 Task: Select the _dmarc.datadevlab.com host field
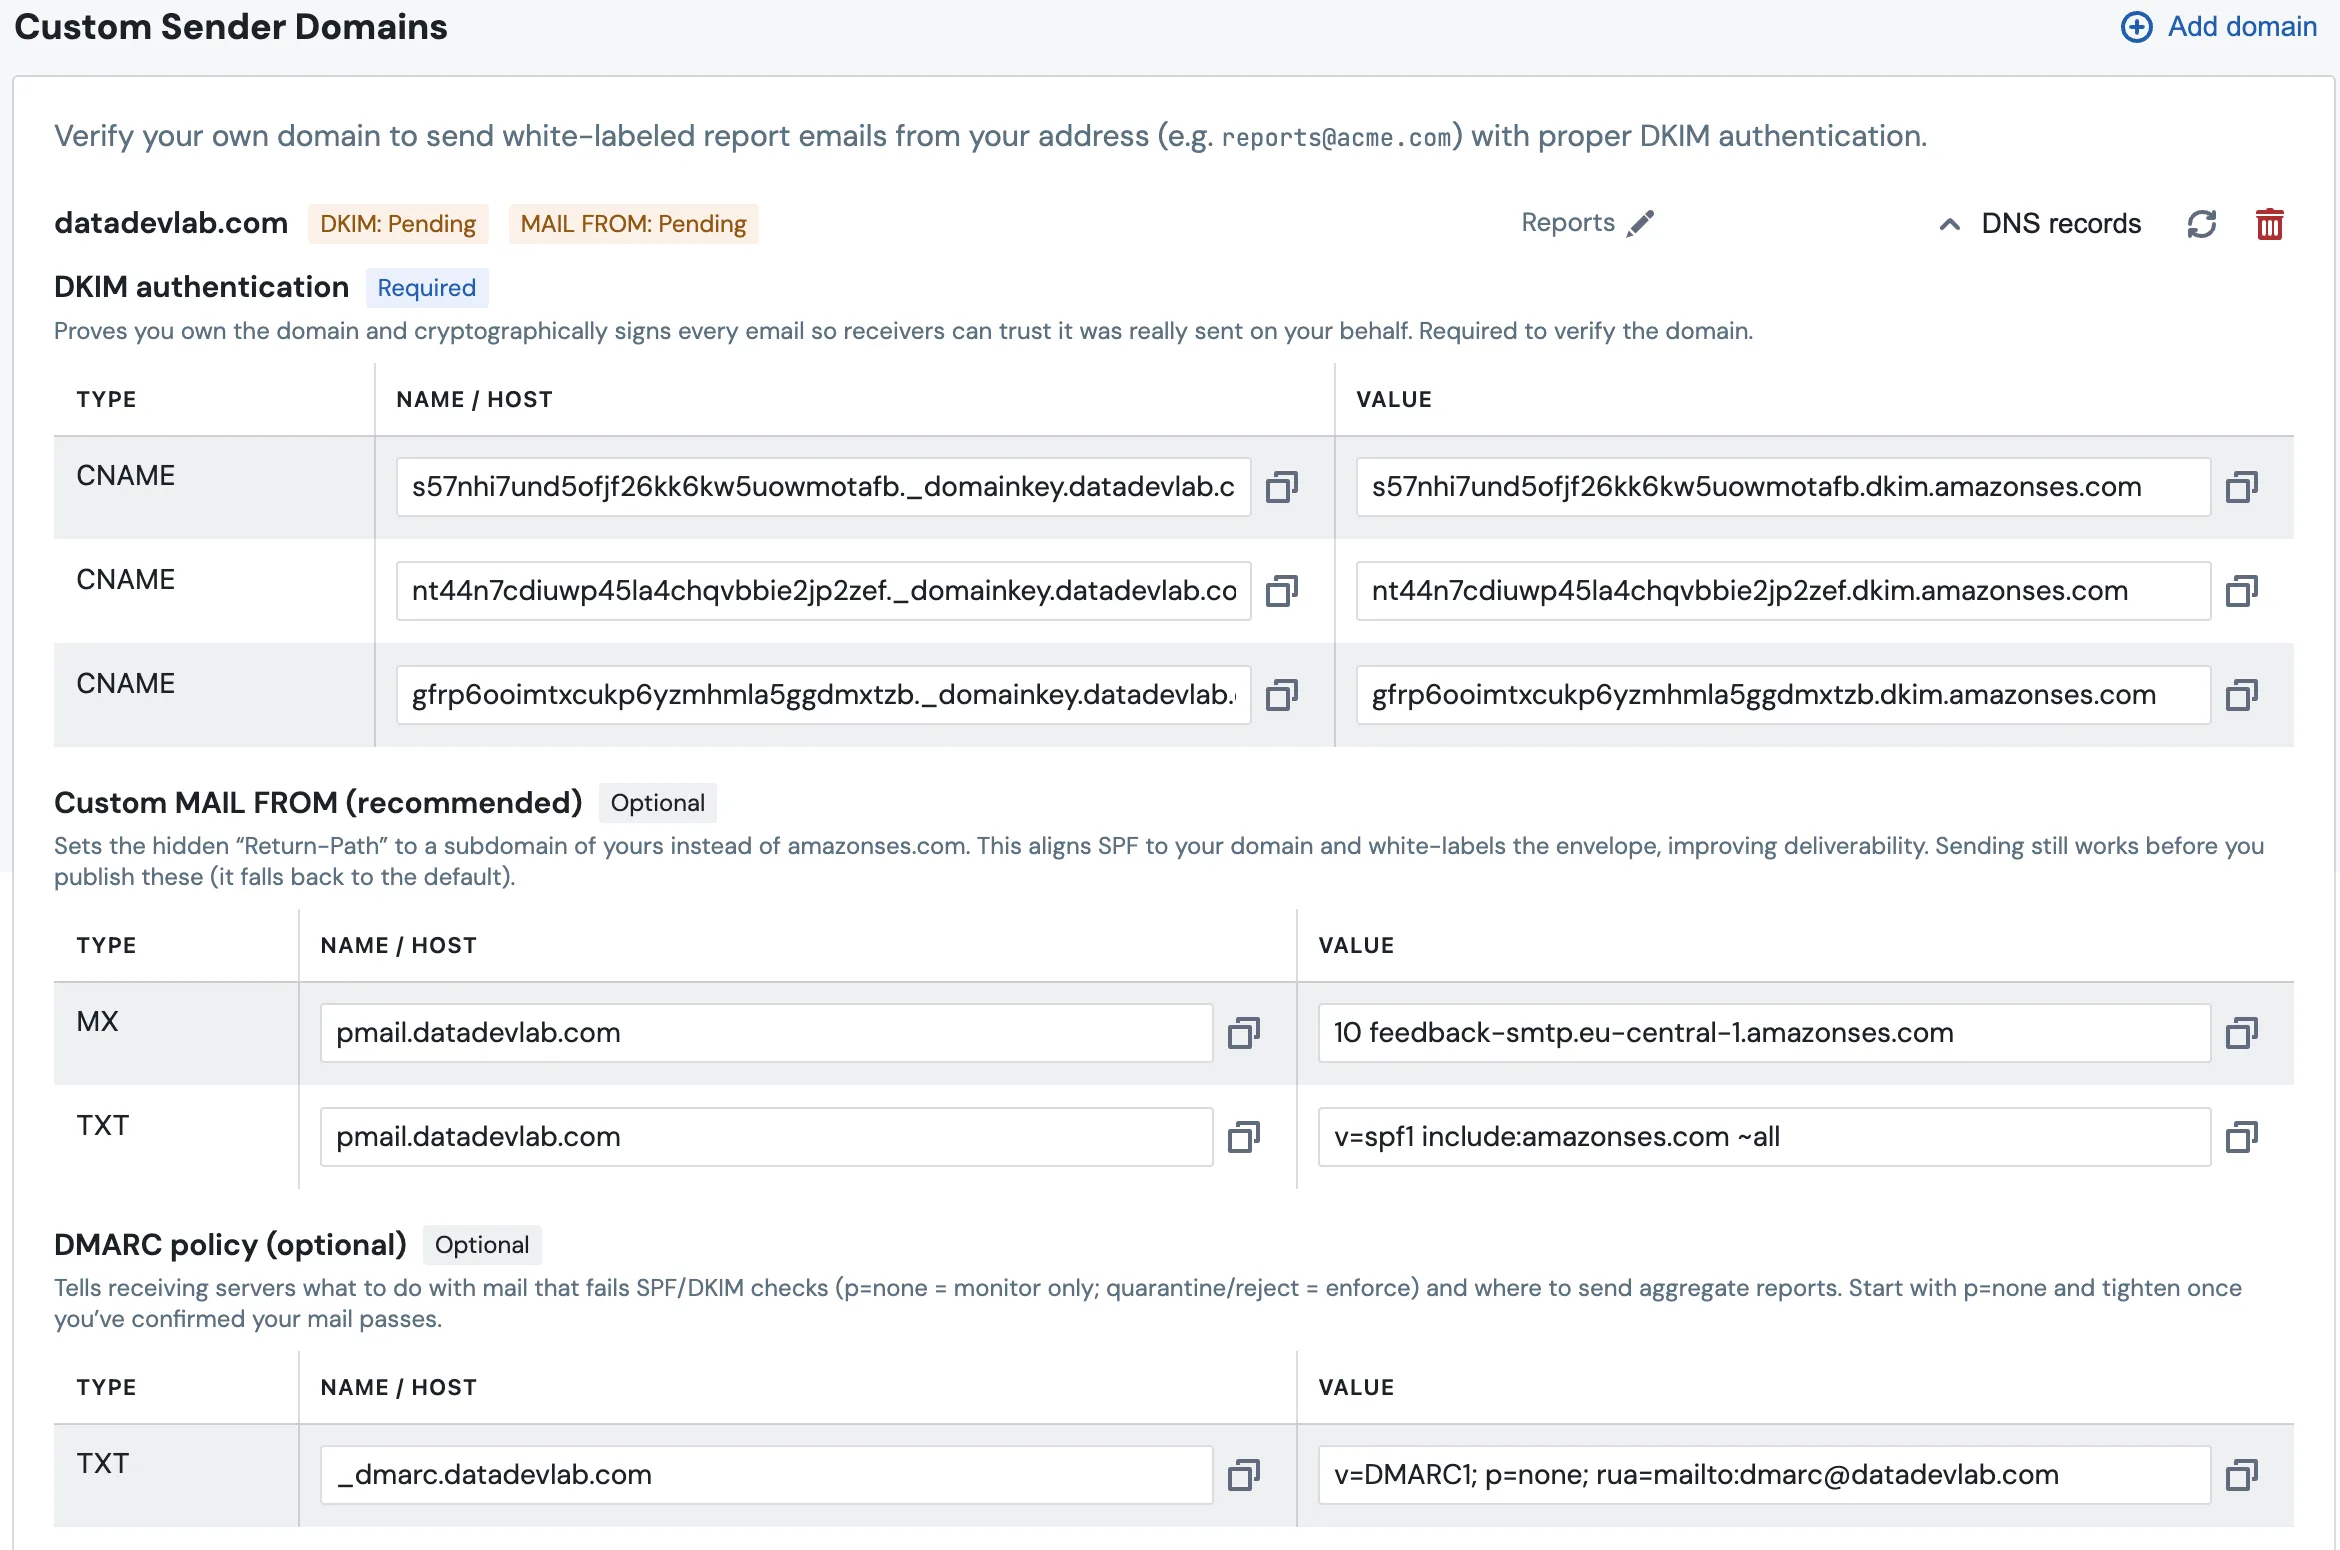click(766, 1475)
